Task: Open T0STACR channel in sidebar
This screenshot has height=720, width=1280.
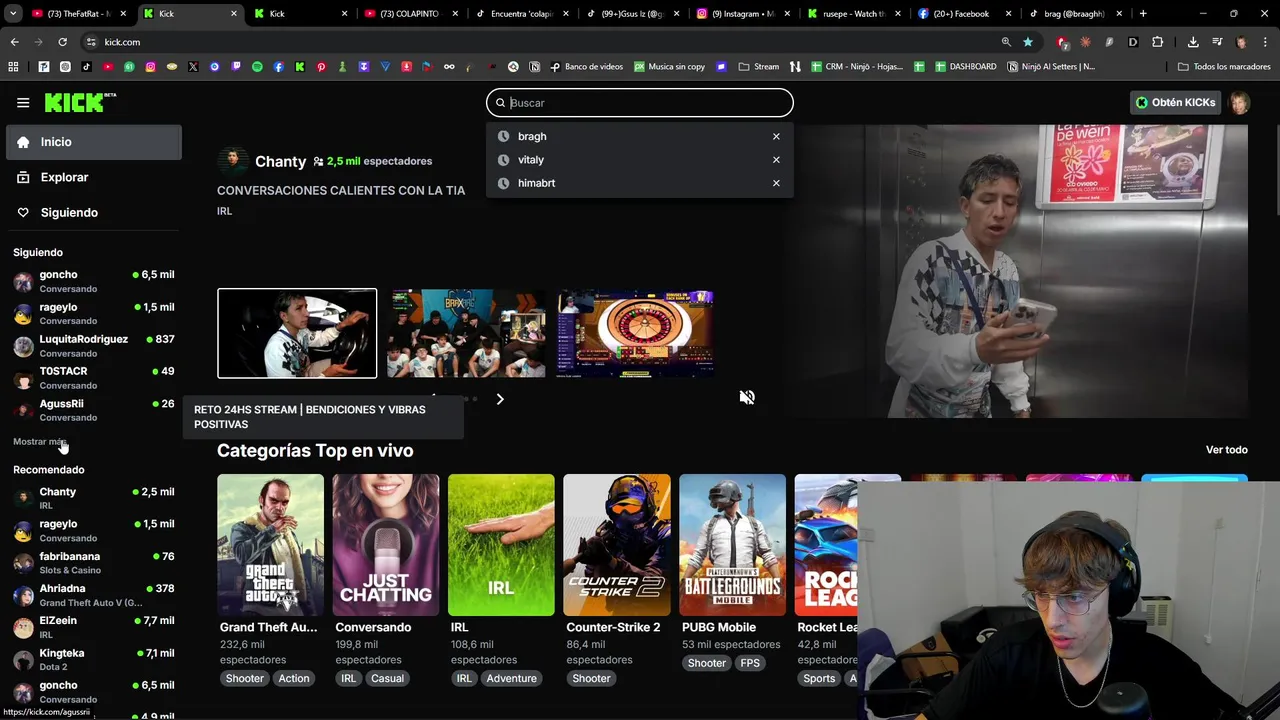Action: point(94,378)
